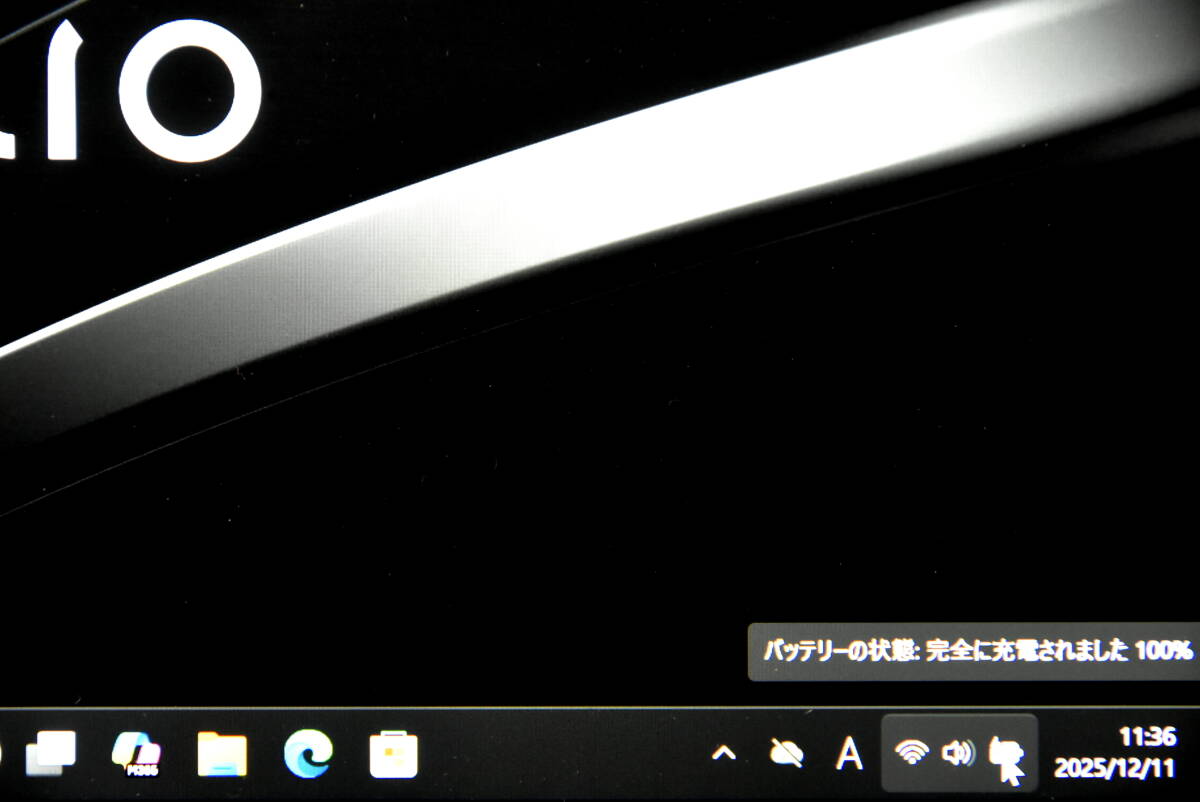Click the I letter of the wallpaper logo

pos(64,91)
